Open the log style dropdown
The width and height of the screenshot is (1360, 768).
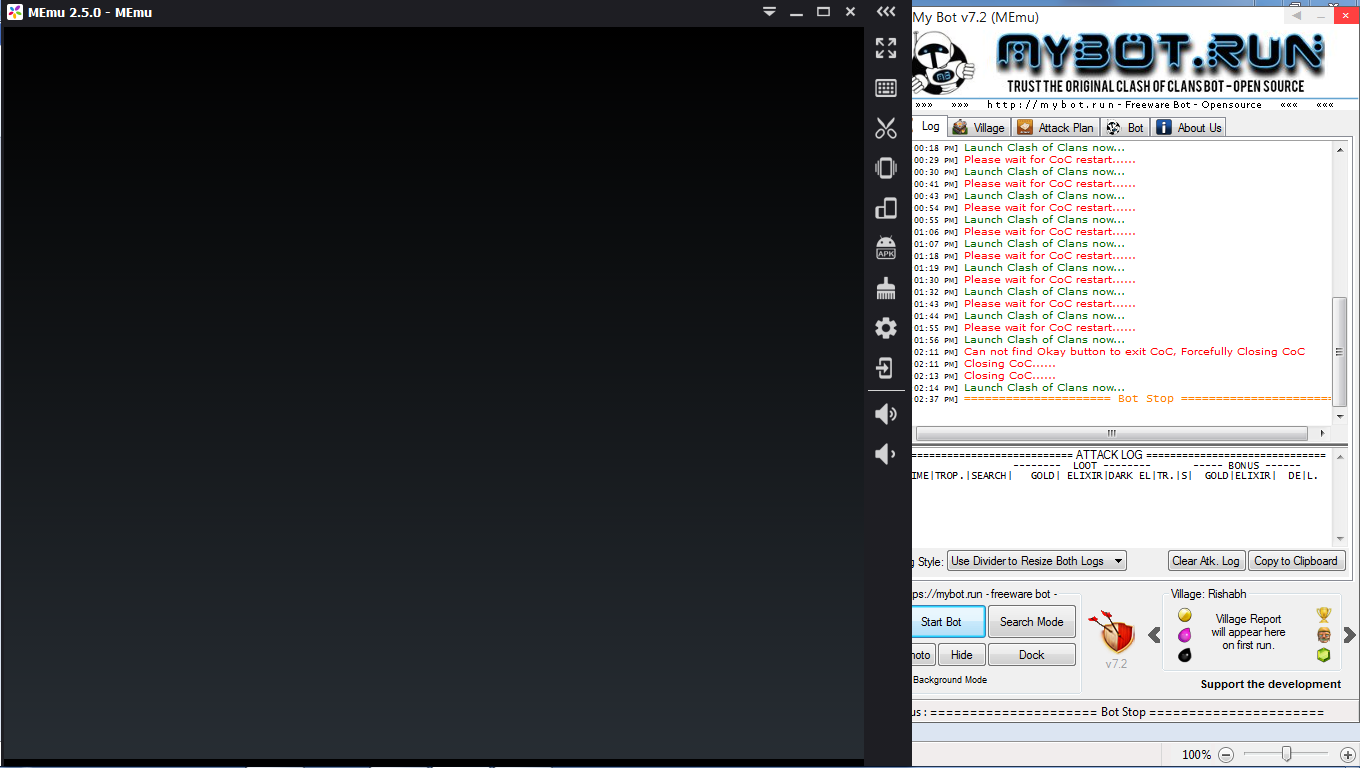click(x=1036, y=561)
